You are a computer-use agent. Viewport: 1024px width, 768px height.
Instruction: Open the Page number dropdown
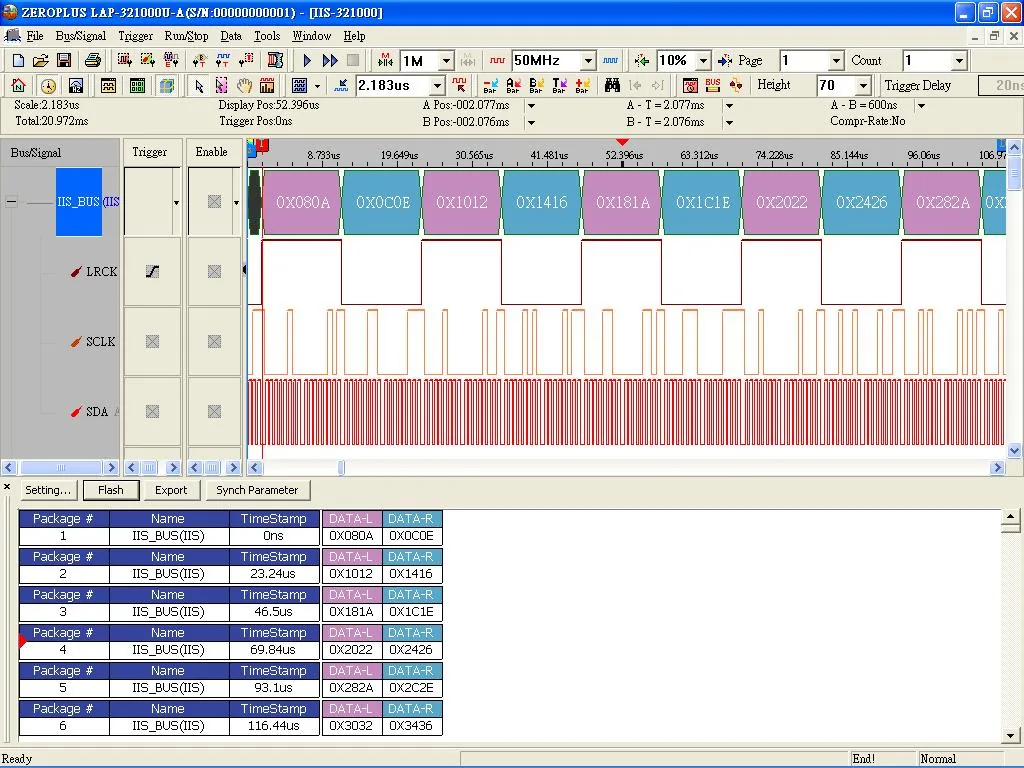click(x=836, y=61)
